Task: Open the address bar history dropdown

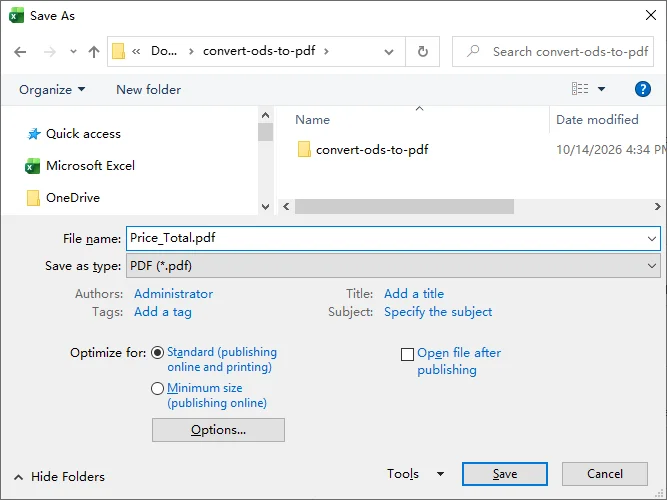Action: pyautogui.click(x=389, y=52)
